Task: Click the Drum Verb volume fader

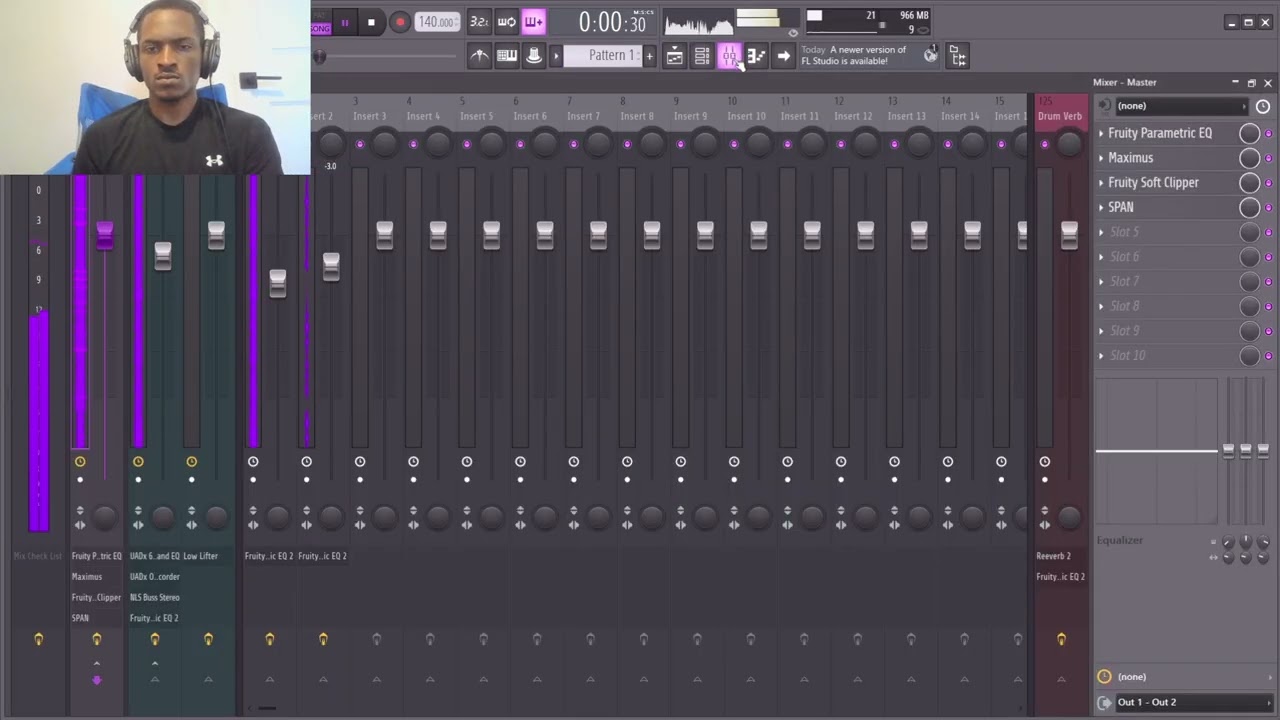Action: click(1069, 235)
